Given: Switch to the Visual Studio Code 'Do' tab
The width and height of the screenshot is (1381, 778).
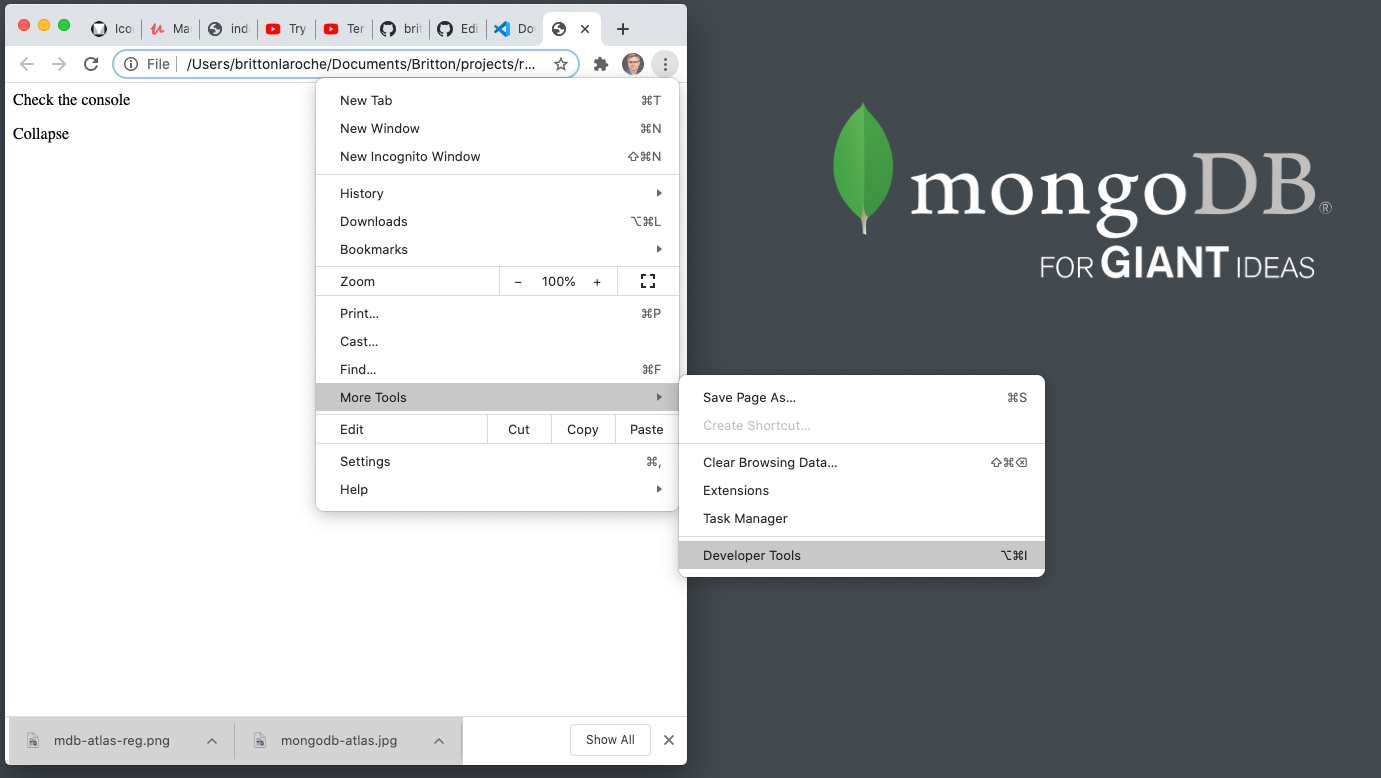Looking at the screenshot, I should (515, 29).
